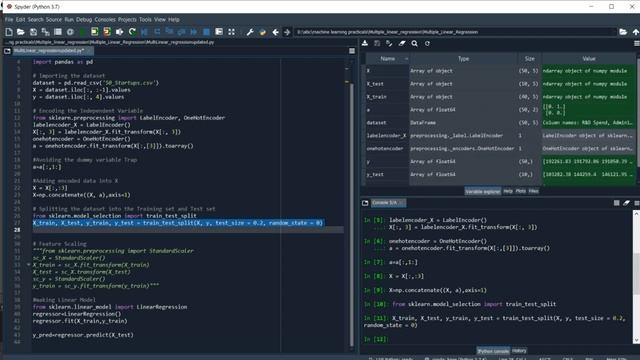
Task: Open the Search menu
Action: pos(36,19)
